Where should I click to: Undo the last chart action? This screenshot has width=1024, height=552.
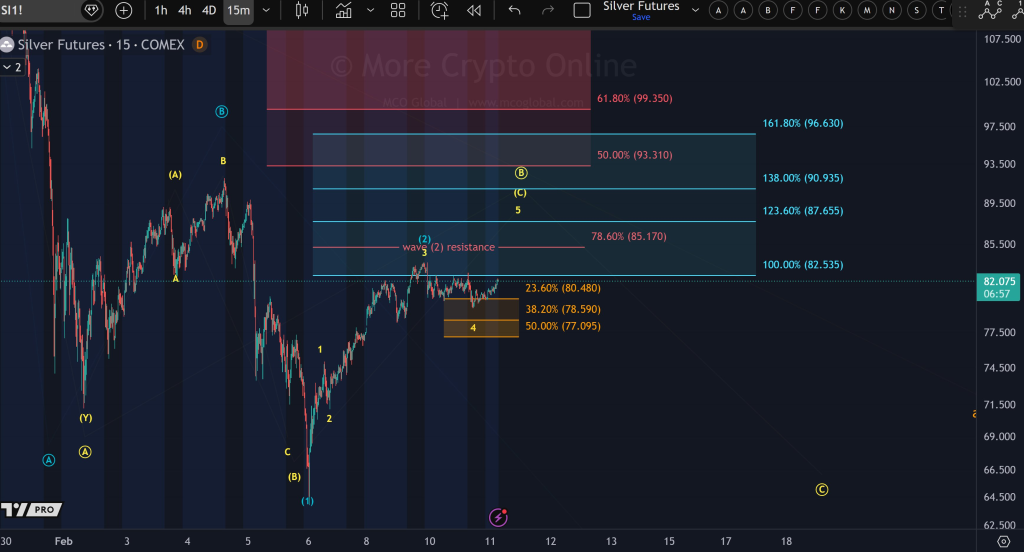pyautogui.click(x=515, y=10)
